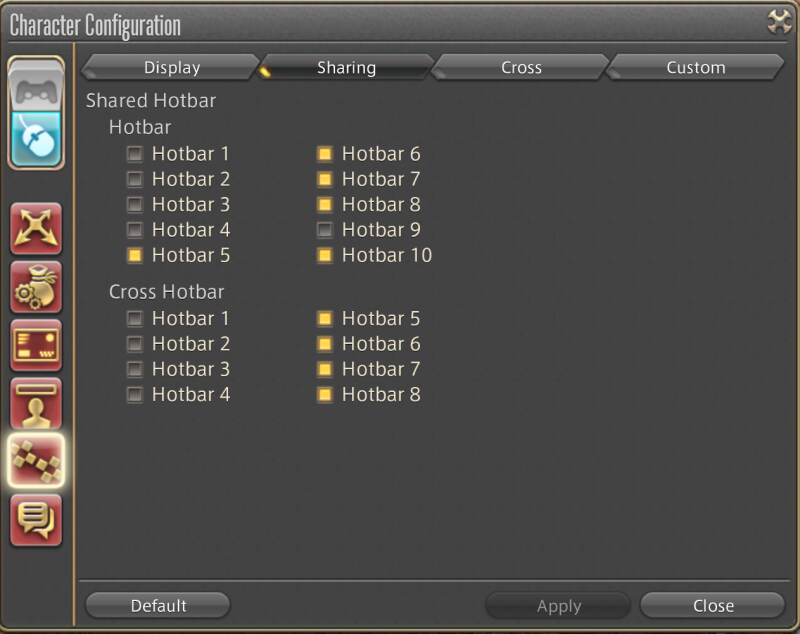
Task: Disable sharing for Hotbar 10
Action: click(x=325, y=255)
